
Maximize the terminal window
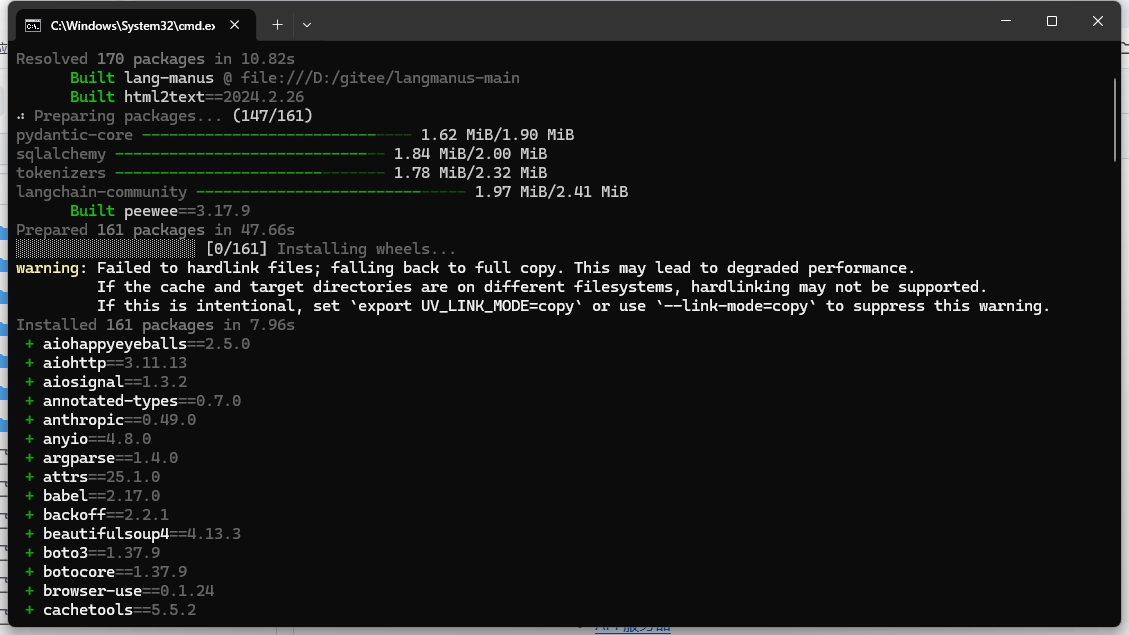pos(1052,21)
